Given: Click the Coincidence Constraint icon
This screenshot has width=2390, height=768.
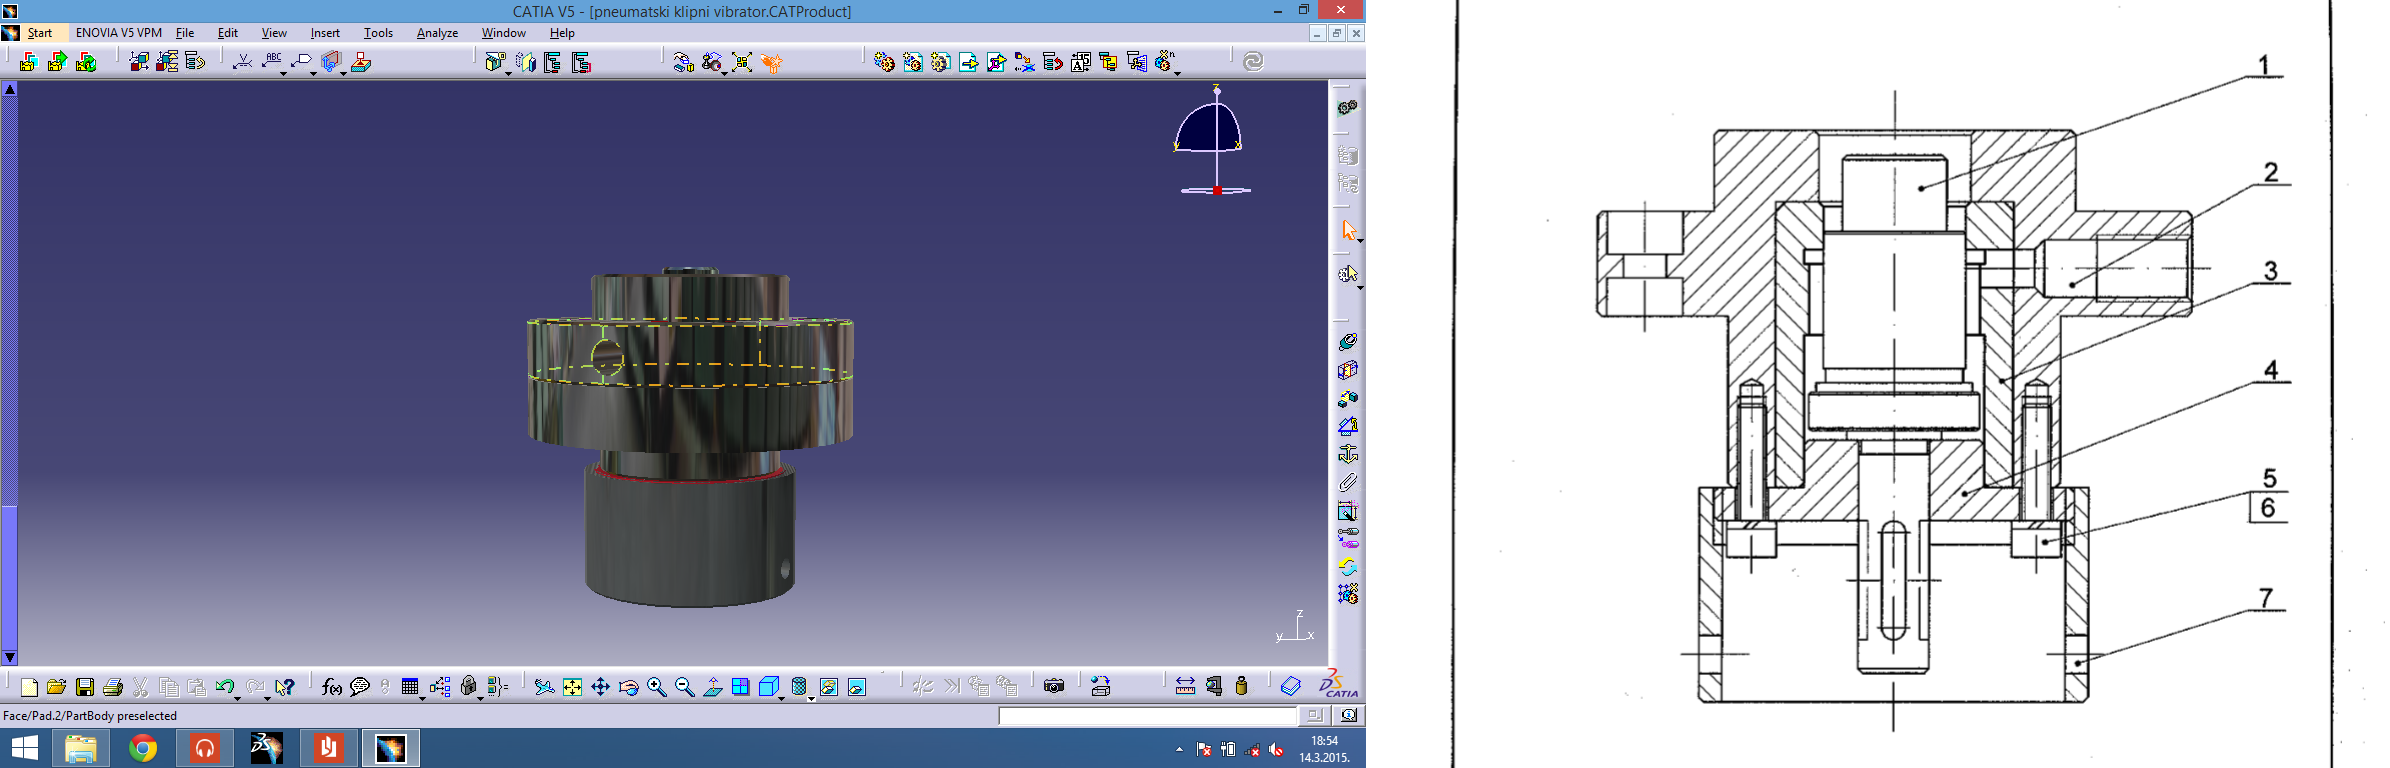Looking at the screenshot, I should pos(1348,342).
